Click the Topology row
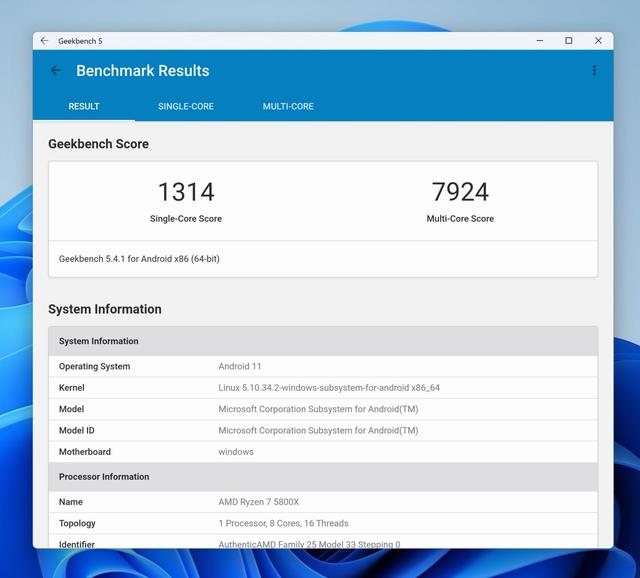640x578 pixels. click(323, 523)
